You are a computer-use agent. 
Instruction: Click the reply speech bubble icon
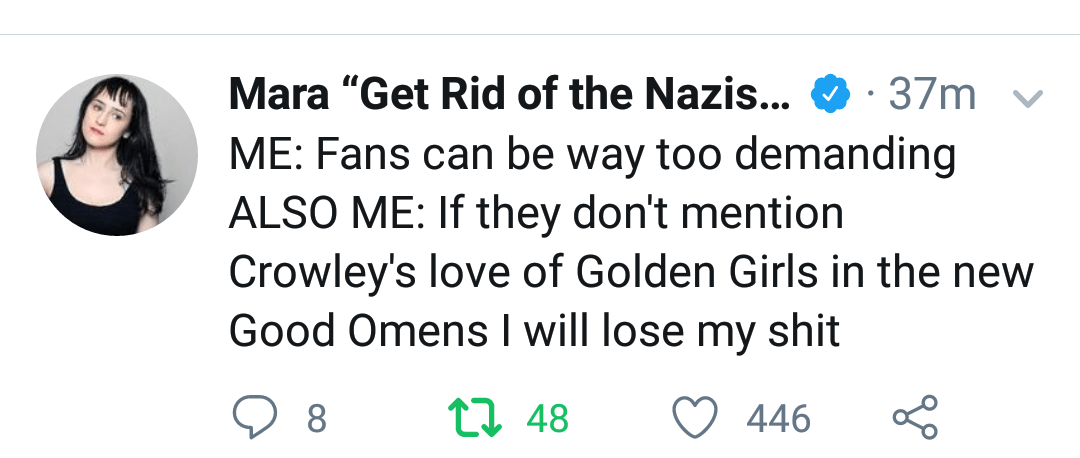[x=253, y=417]
